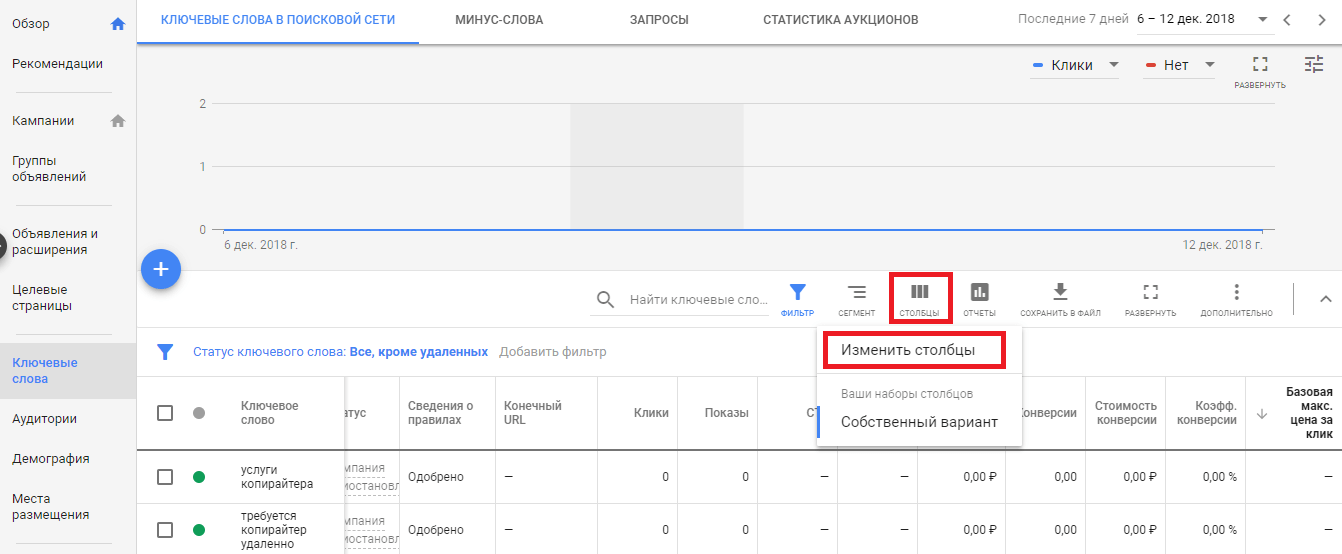
Task: Tick the select-all checkbox in table header
Action: pyautogui.click(x=165, y=413)
